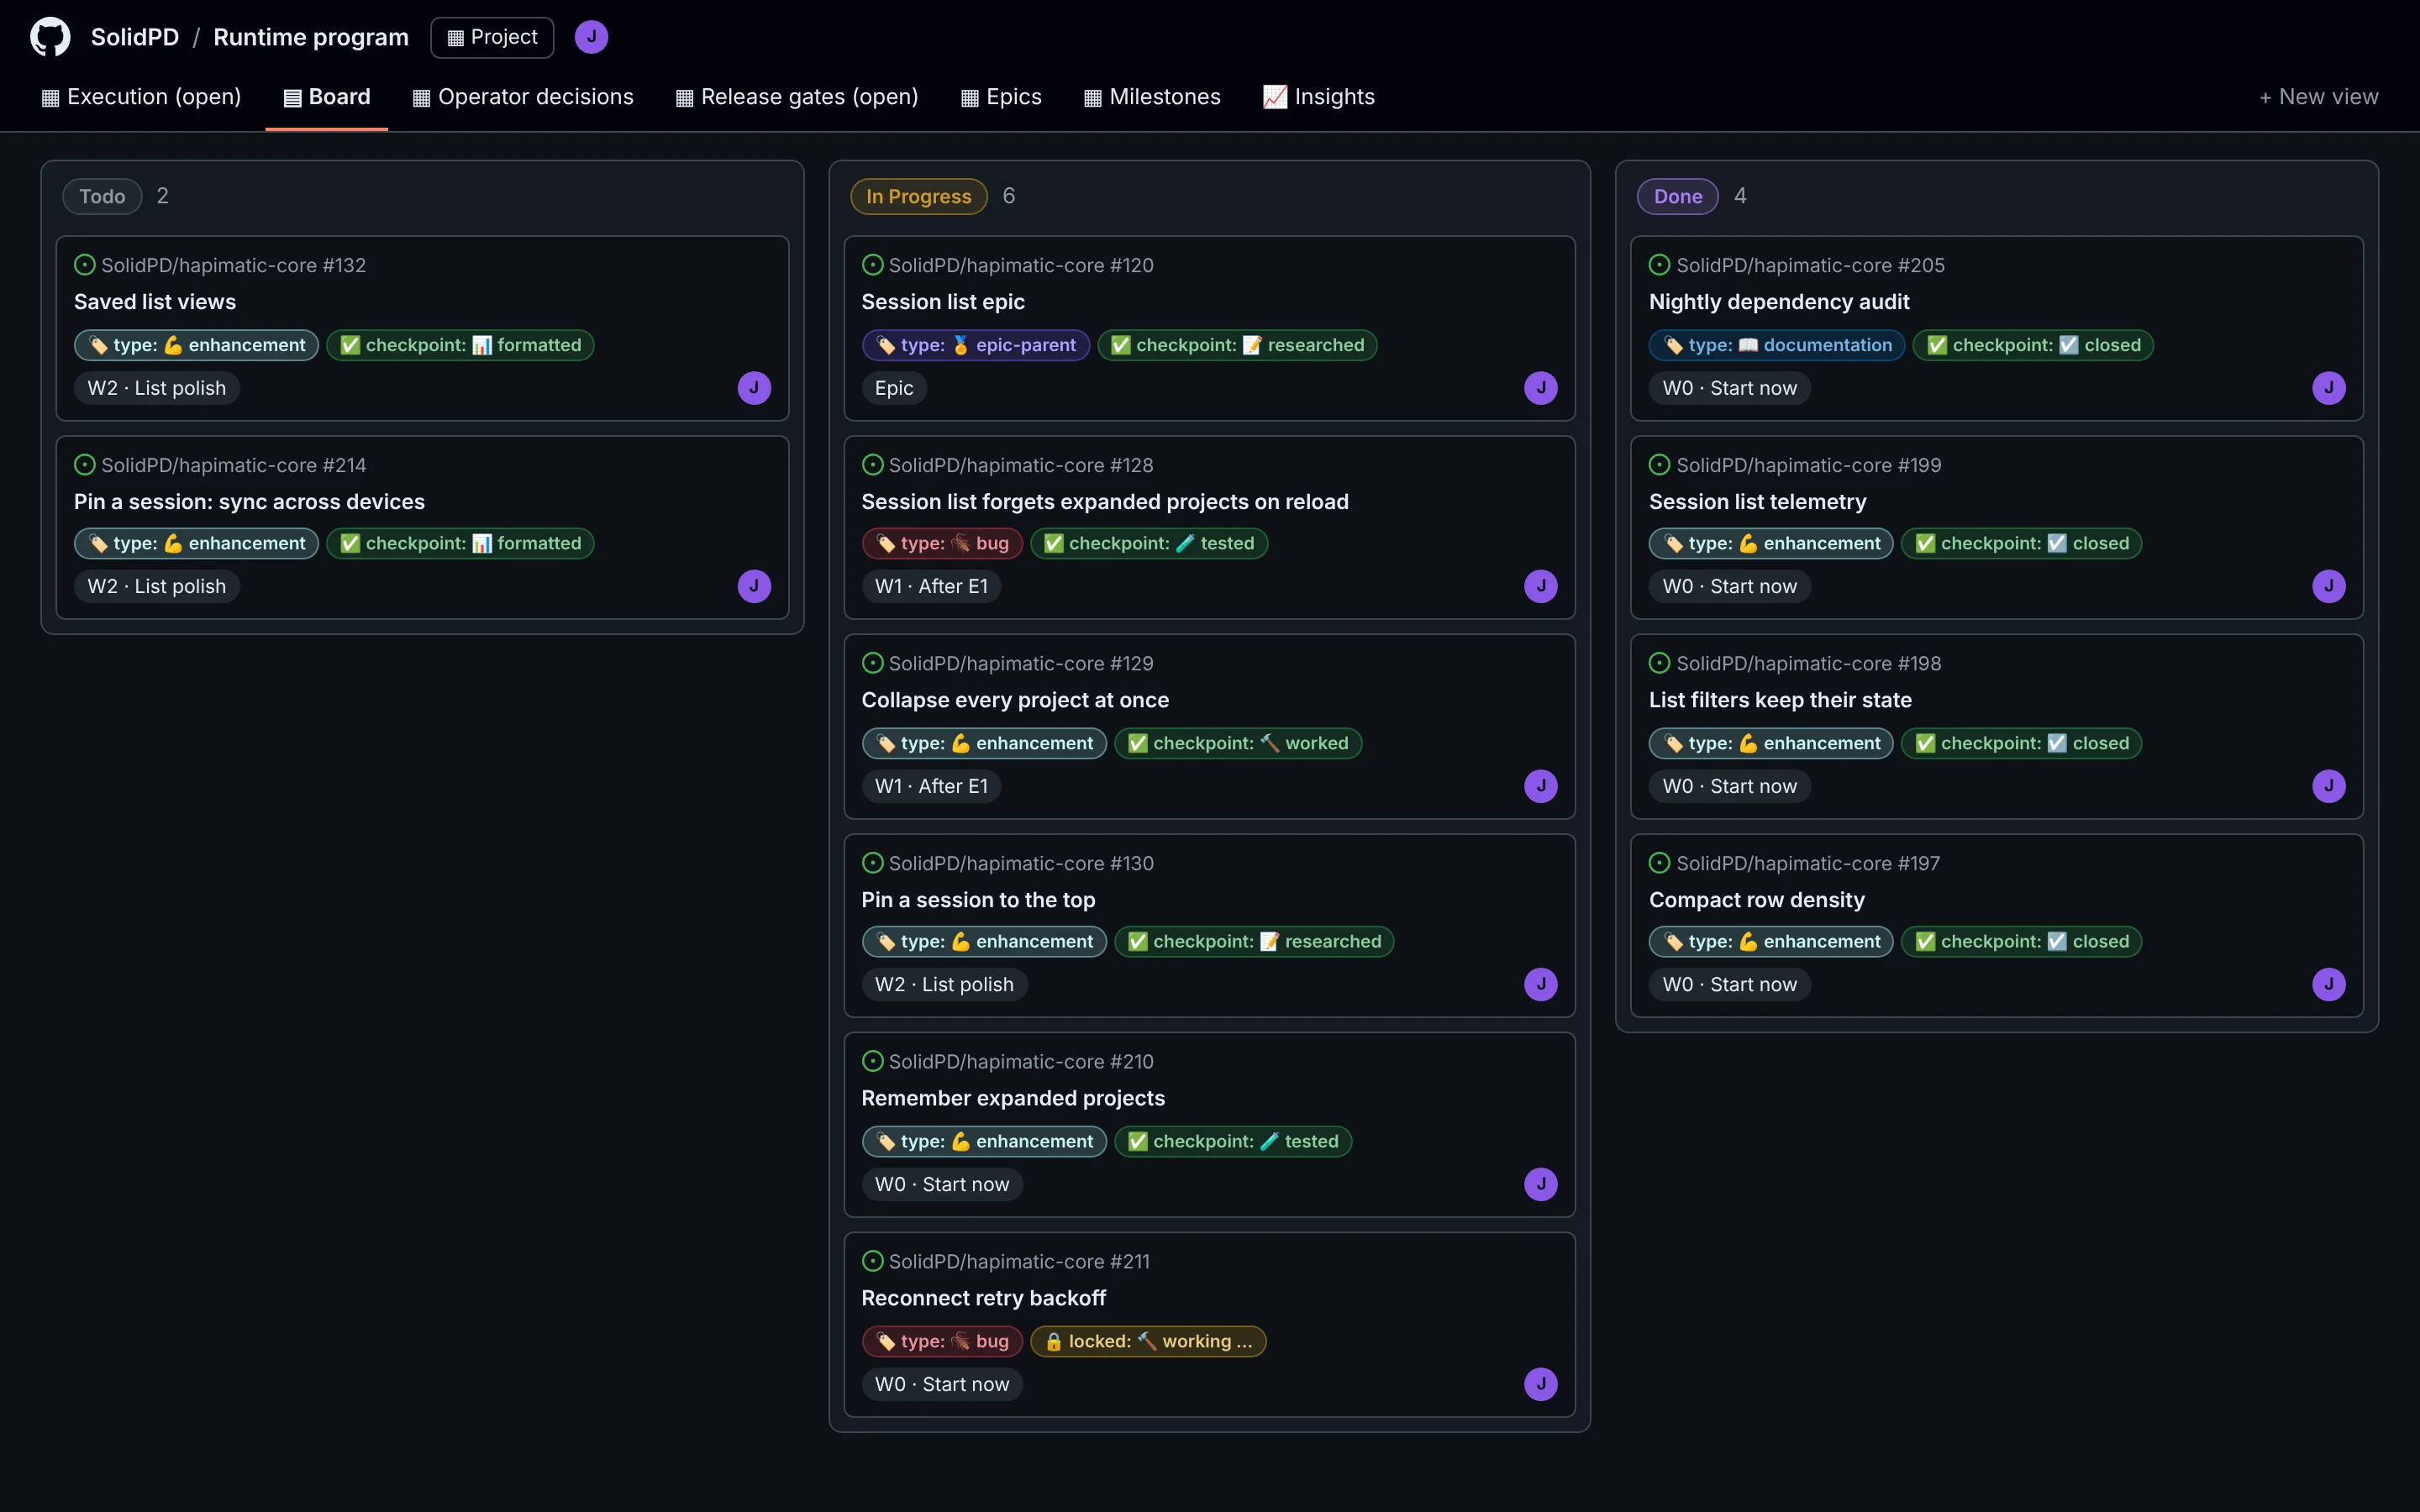Viewport: 2420px width, 1512px height.
Task: Click epic-parent type label on card #120
Action: pos(976,345)
